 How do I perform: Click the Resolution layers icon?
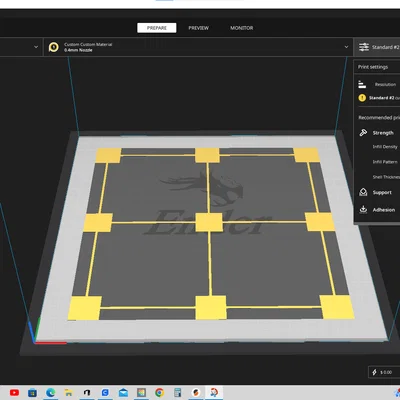click(362, 84)
